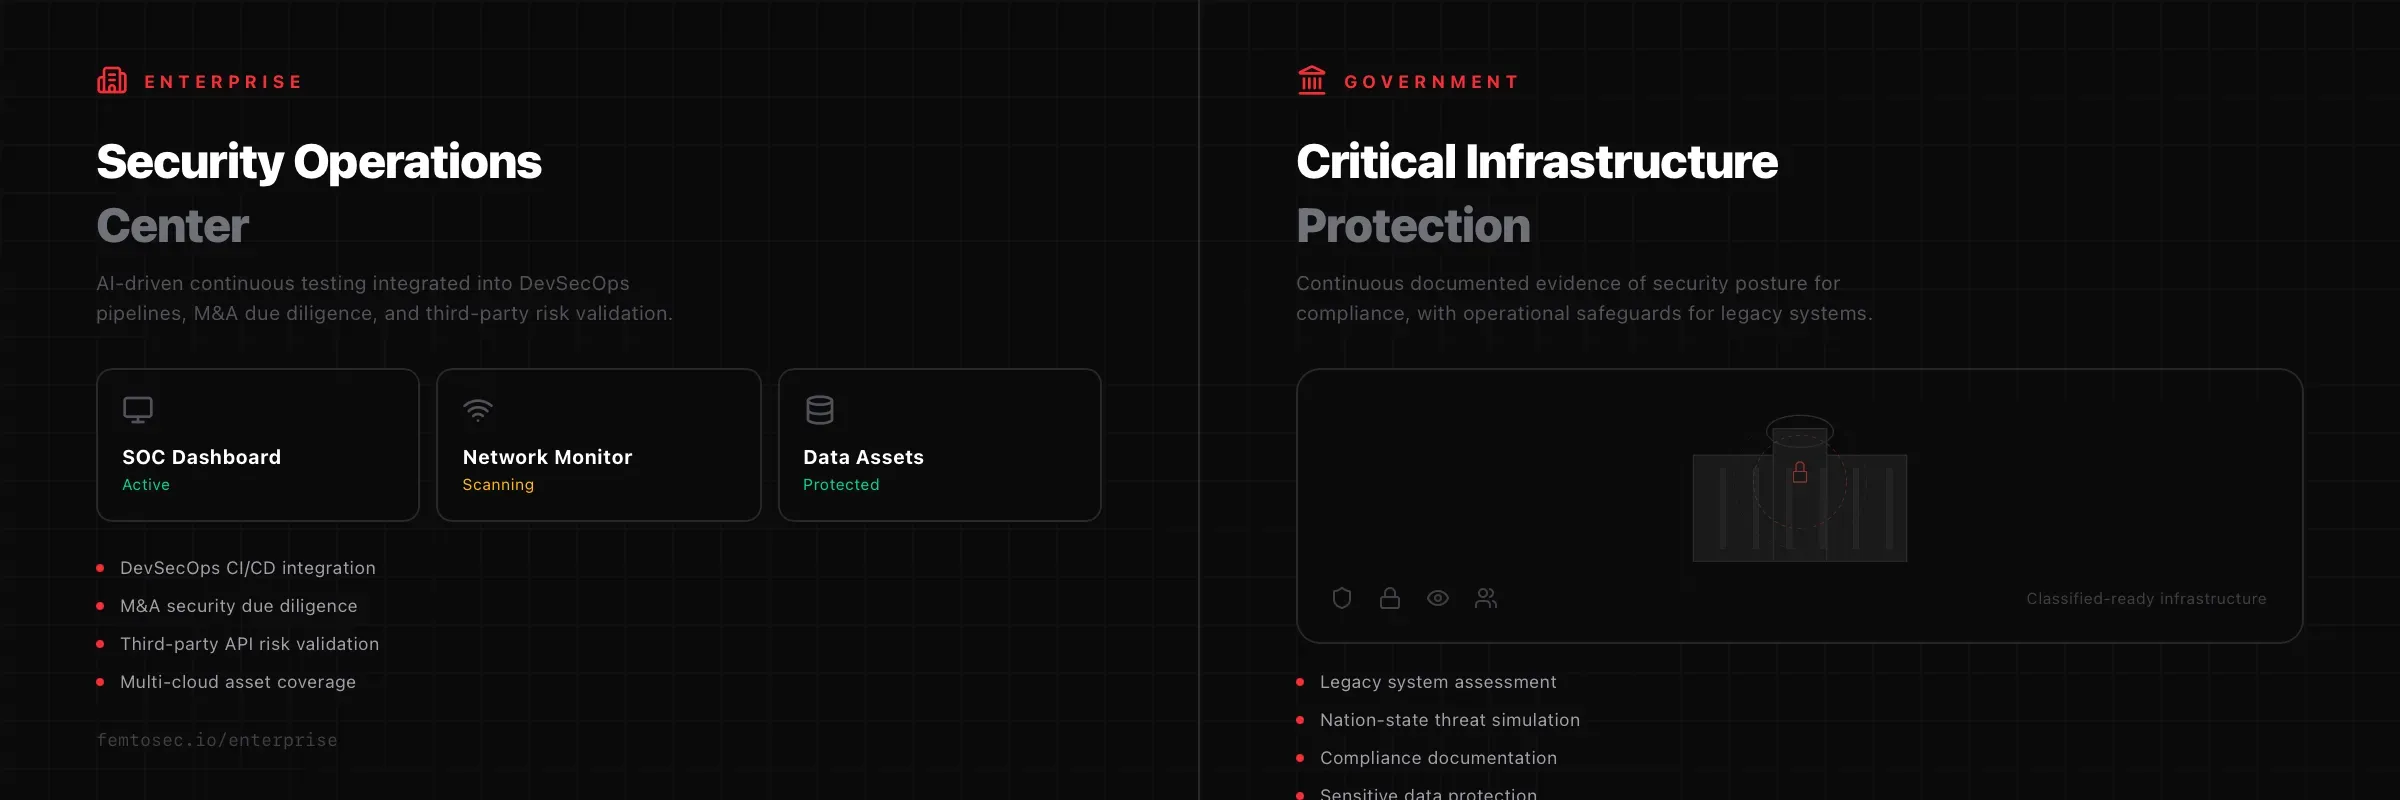2400x800 pixels.
Task: Click the monitor icon in SOC Dashboard card
Action: point(138,410)
